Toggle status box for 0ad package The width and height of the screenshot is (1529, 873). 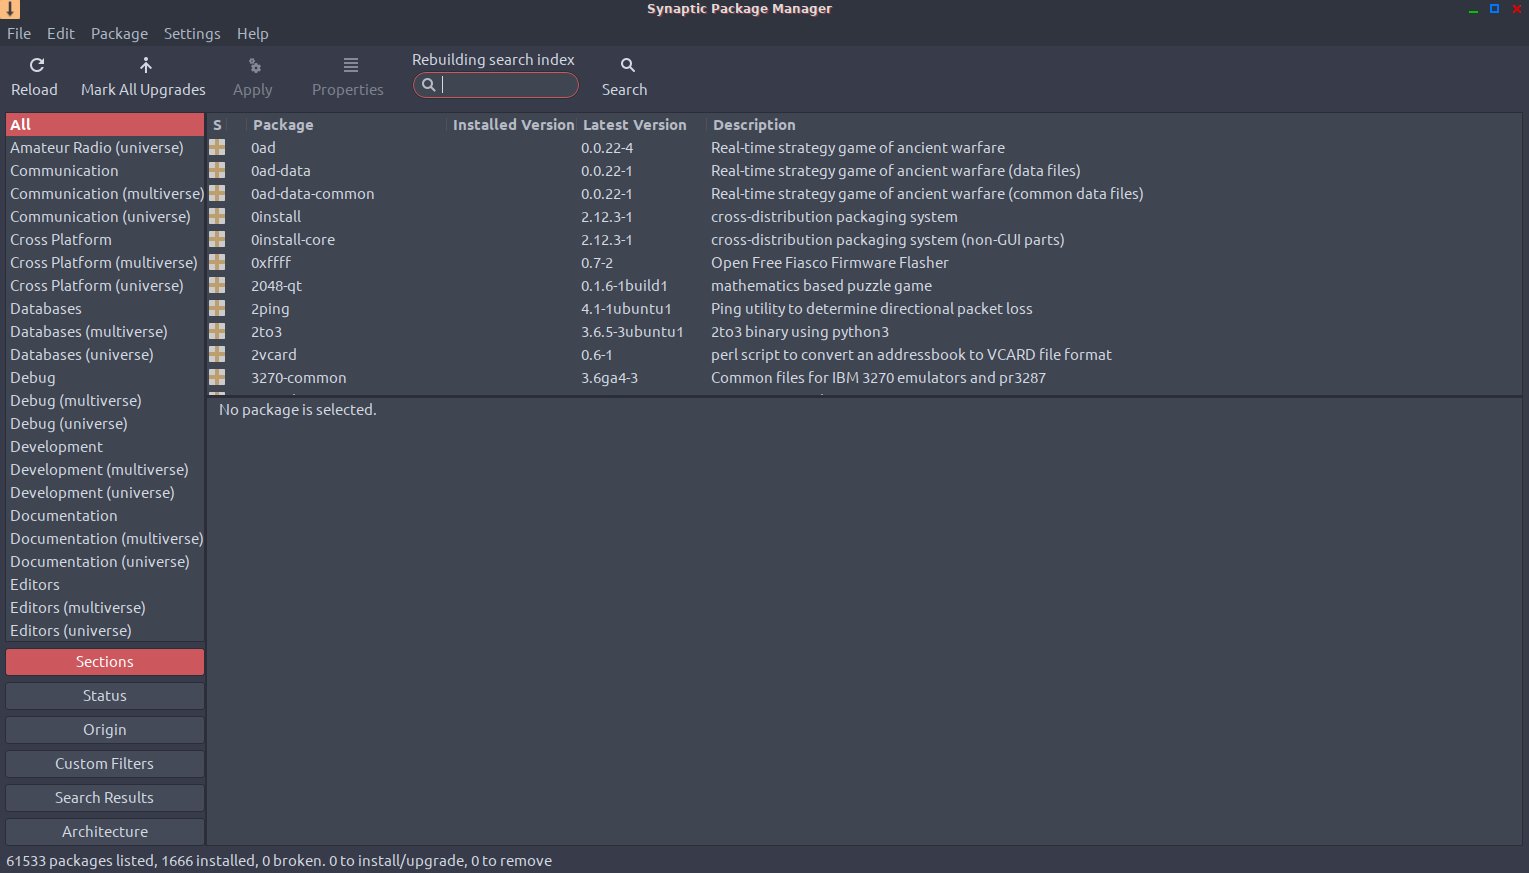point(217,148)
